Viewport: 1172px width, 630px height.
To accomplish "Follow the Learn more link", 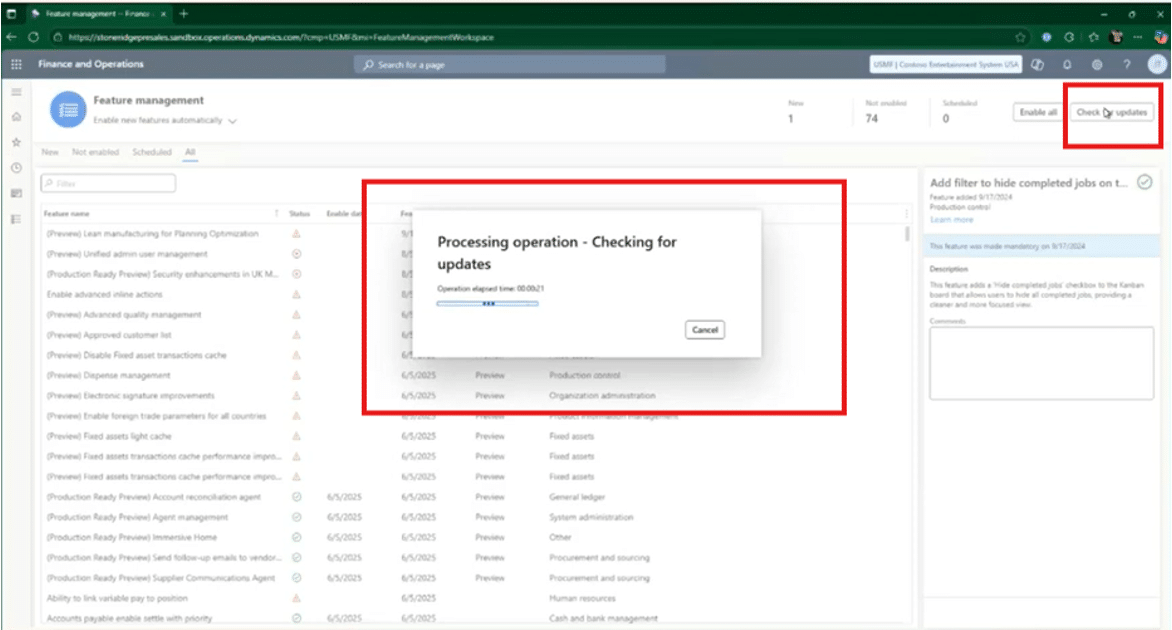I will pyautogui.click(x=951, y=219).
